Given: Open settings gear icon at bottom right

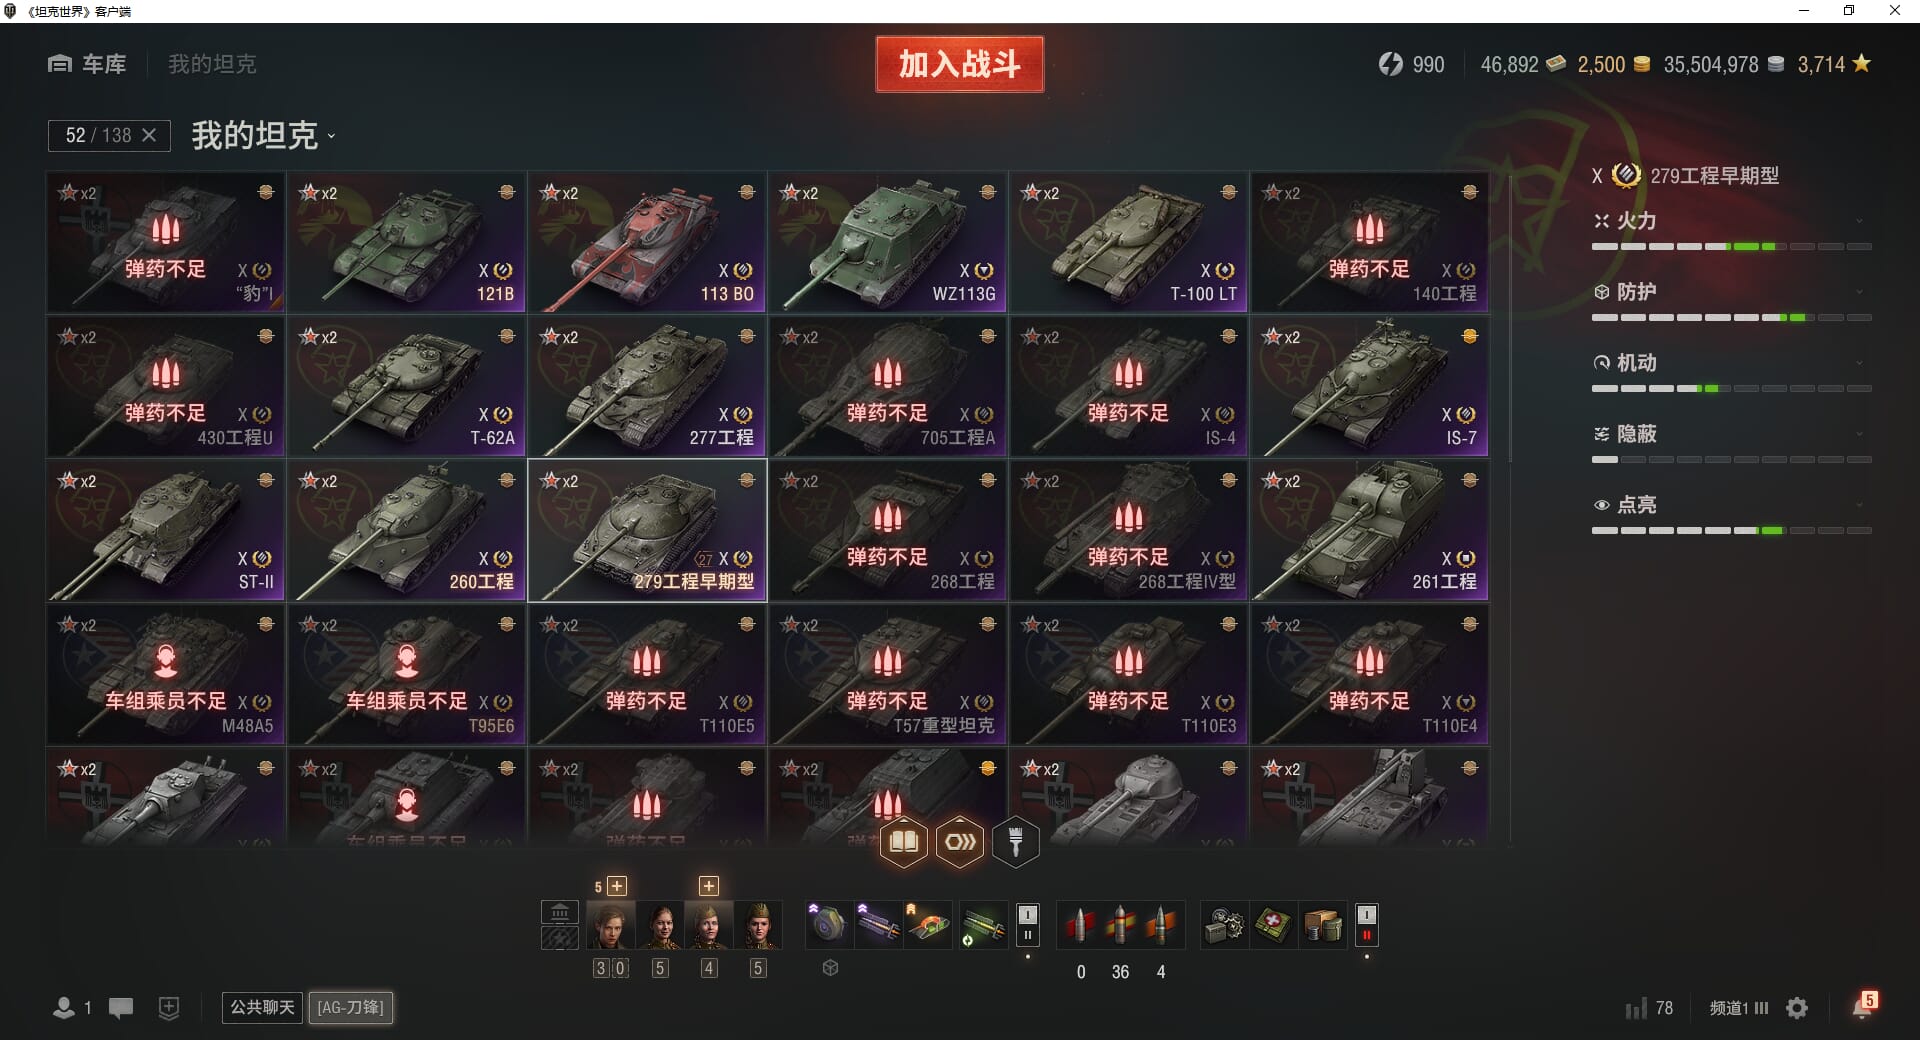Looking at the screenshot, I should (1797, 1008).
